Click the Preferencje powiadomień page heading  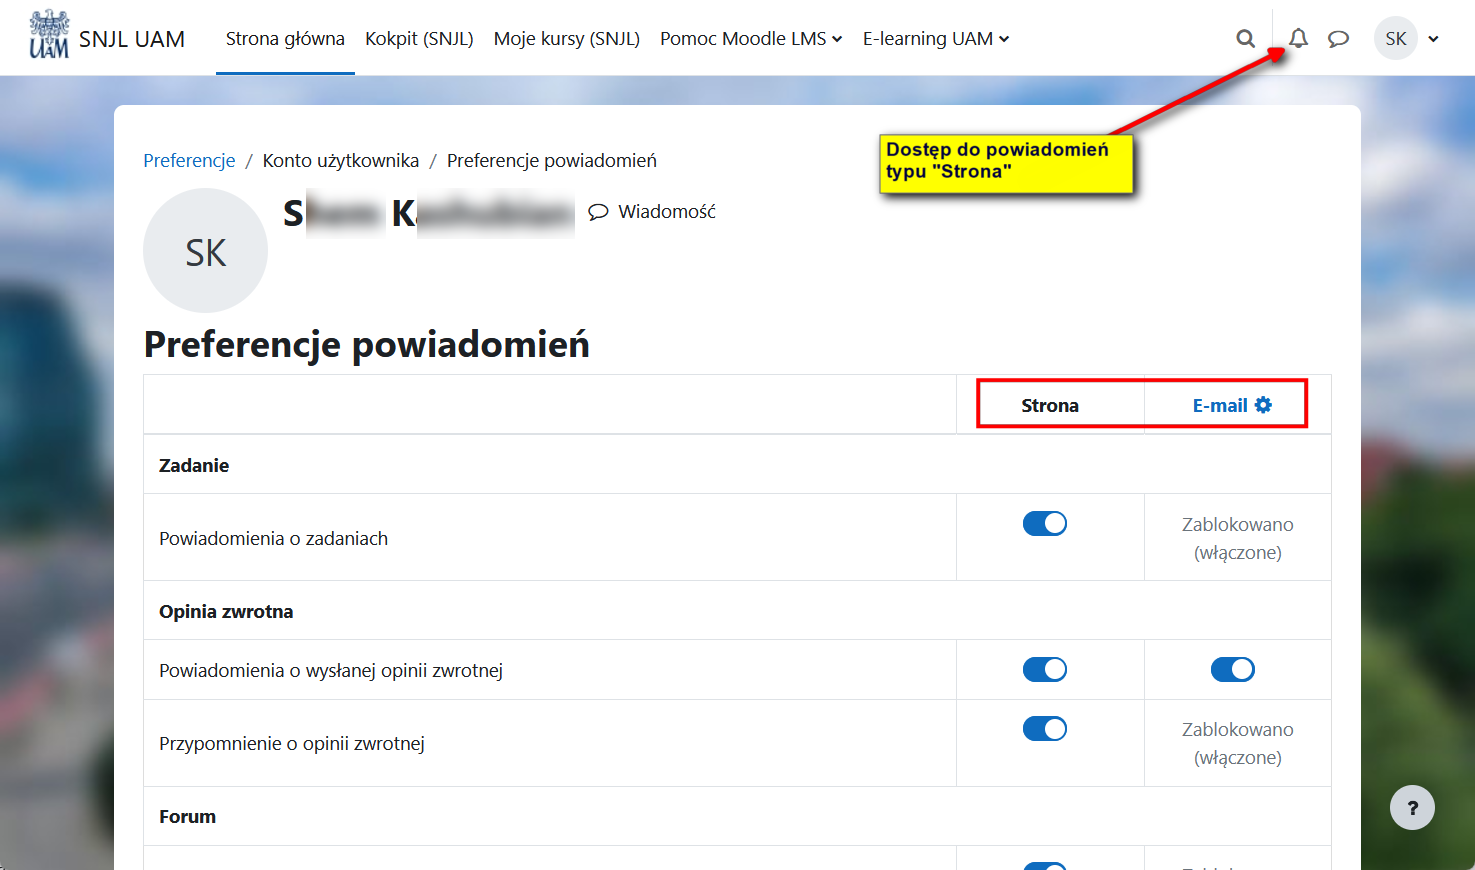coord(367,344)
